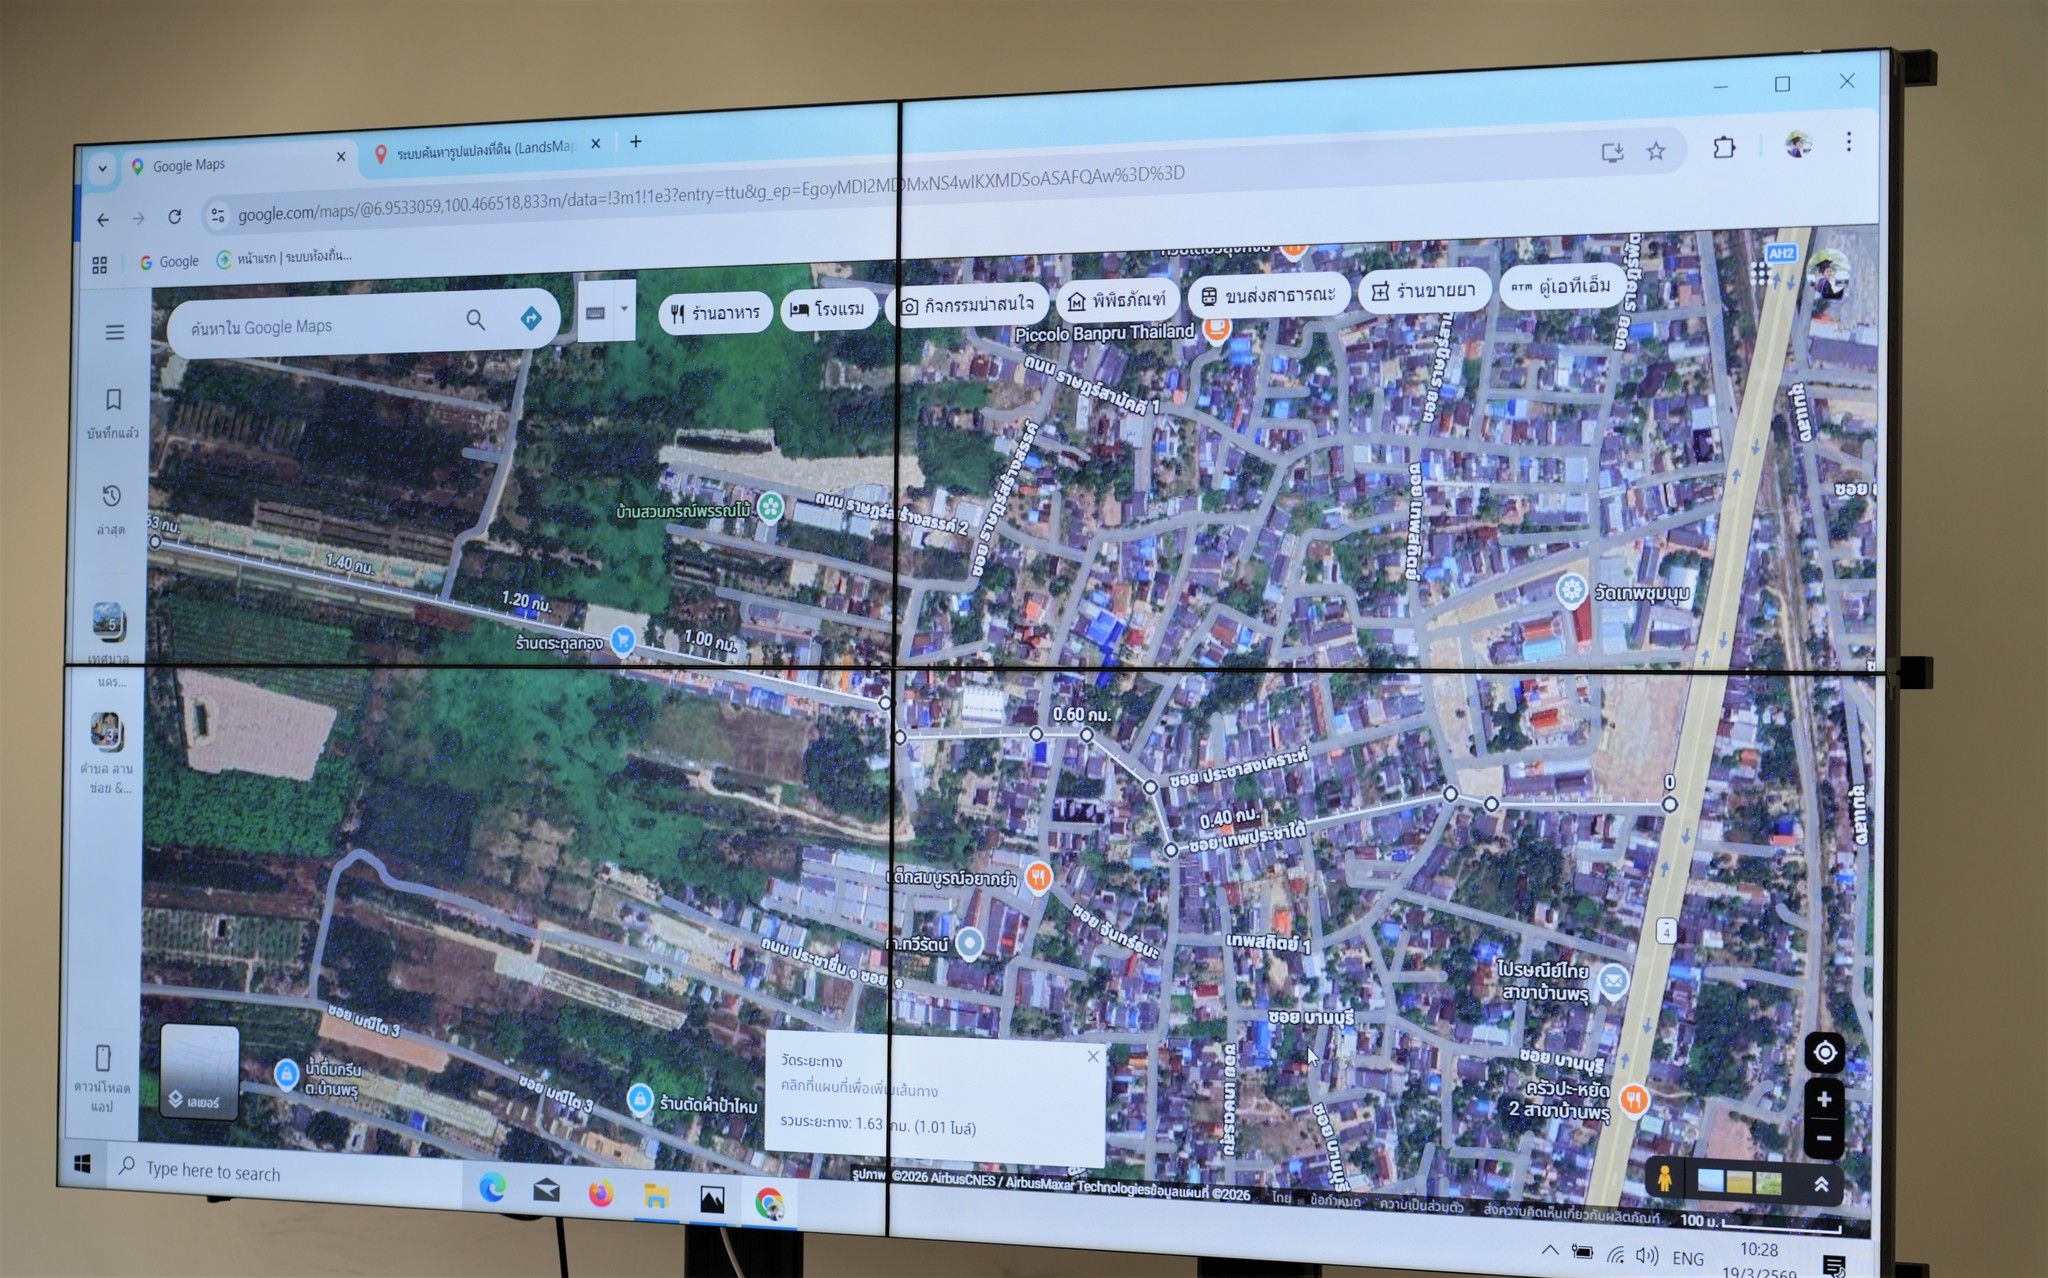Image resolution: width=2048 pixels, height=1278 pixels.
Task: Open the Recents history icon in the sidebar
Action: coord(111,496)
